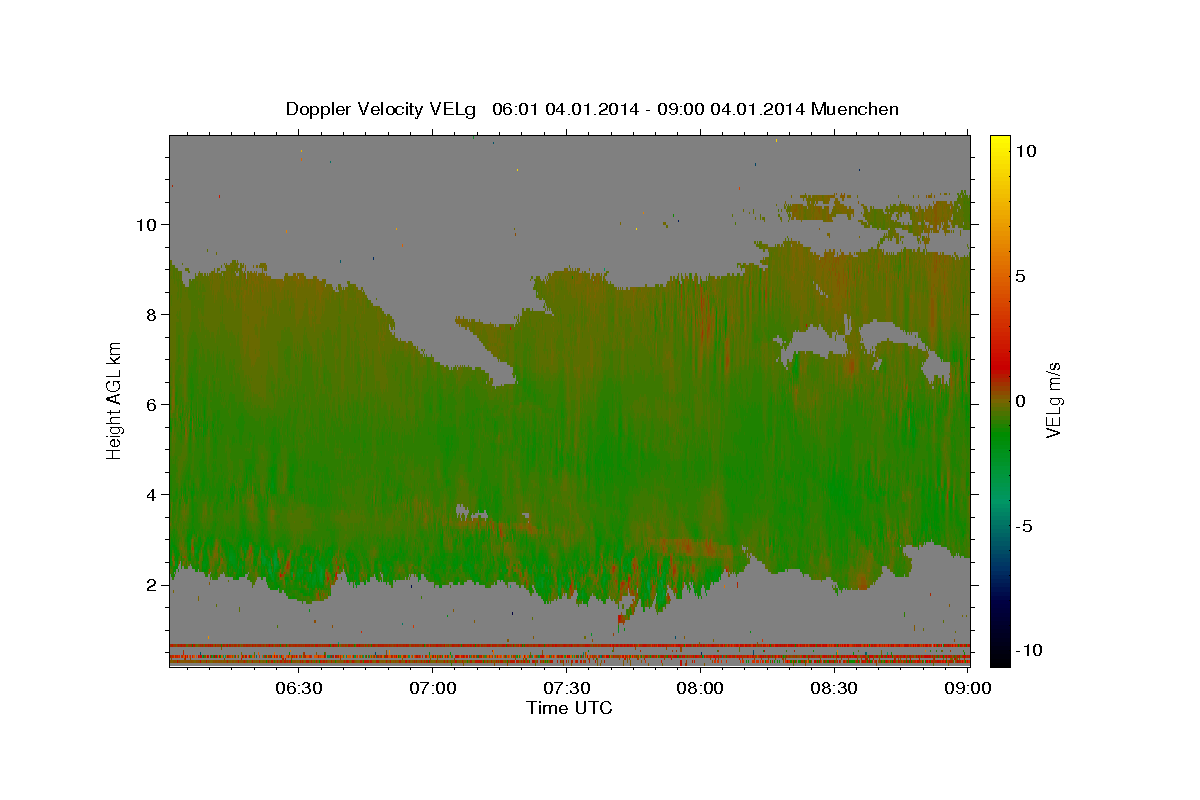1200x800 pixels.
Task: Click the 07:30 time tick label
Action: [566, 688]
